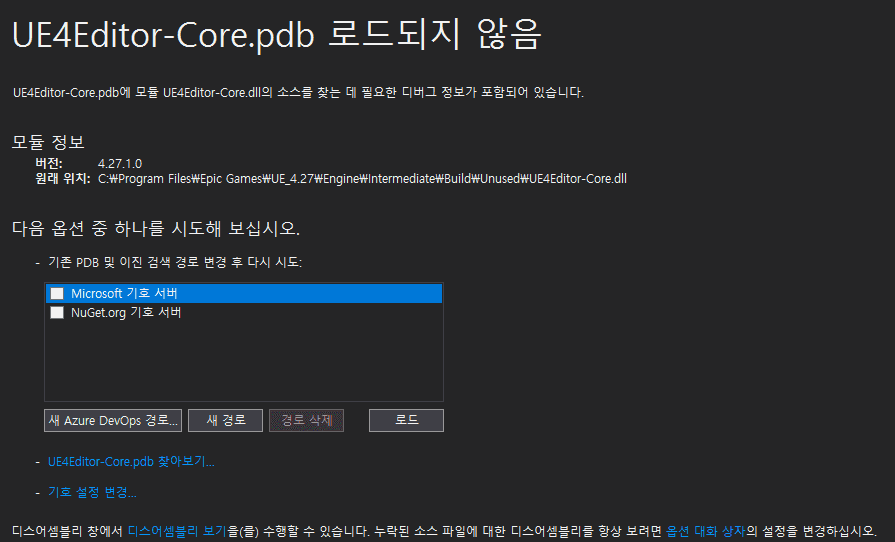This screenshot has width=895, height=542.
Task: Click the debug information description sentence
Action: pyautogui.click(x=298, y=92)
